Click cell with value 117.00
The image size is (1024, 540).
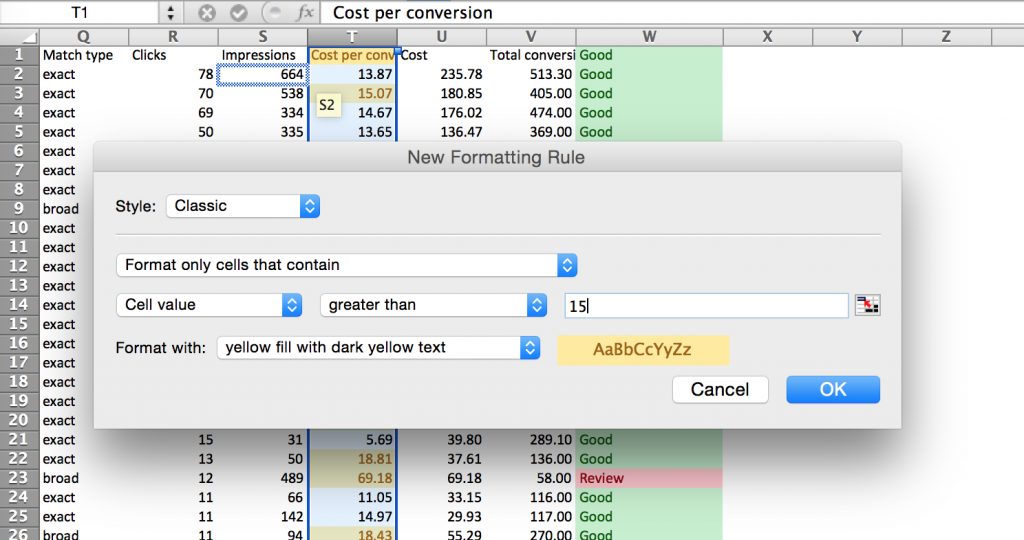coord(532,516)
